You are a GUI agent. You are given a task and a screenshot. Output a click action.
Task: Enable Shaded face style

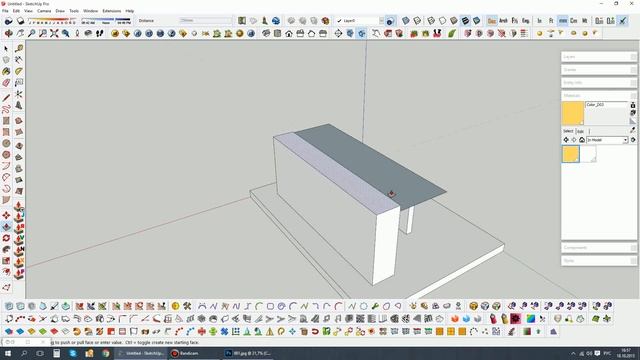tap(454, 20)
